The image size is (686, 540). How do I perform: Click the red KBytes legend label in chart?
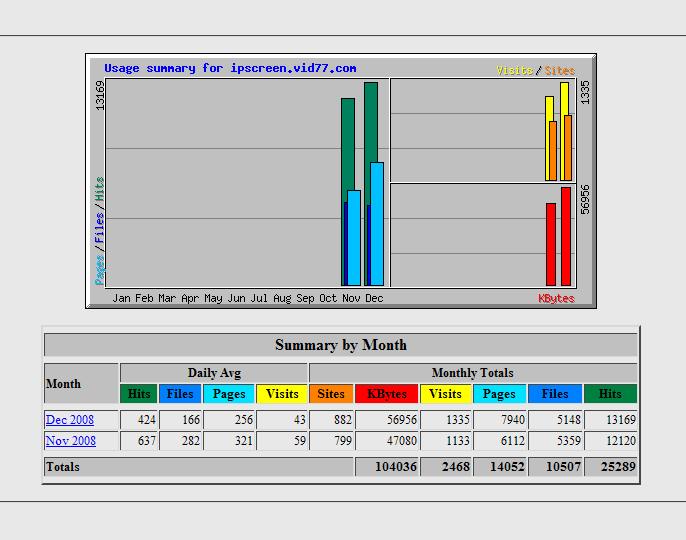[x=556, y=298]
